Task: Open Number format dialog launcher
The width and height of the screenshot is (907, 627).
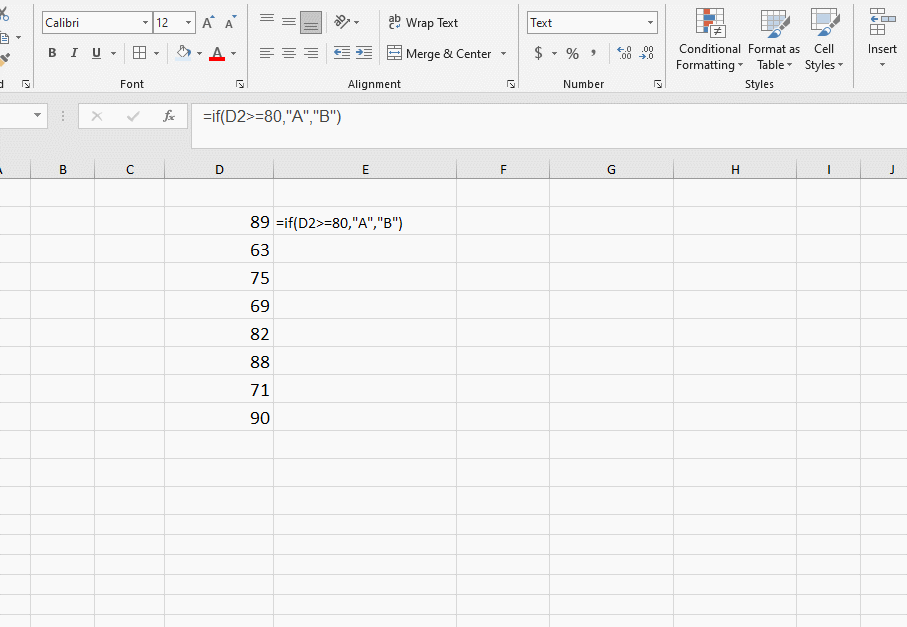Action: click(658, 84)
